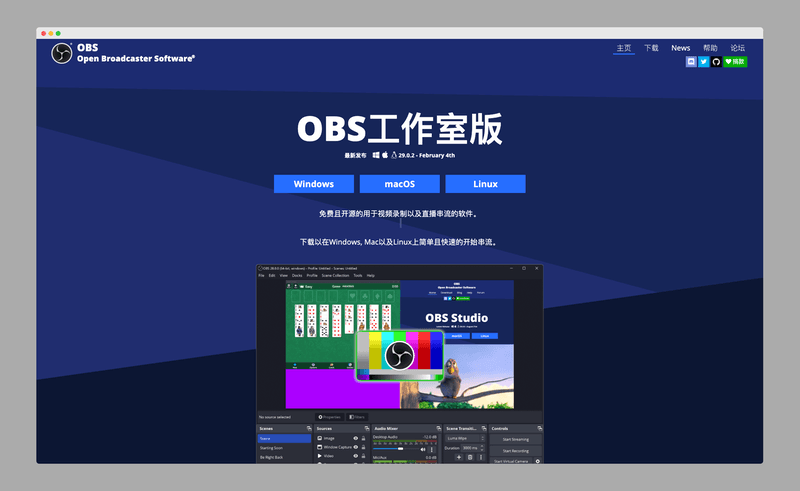Image resolution: width=800 pixels, height=491 pixels.
Task: Select the highlighted Scene item in Scenes list
Action: pos(284,438)
